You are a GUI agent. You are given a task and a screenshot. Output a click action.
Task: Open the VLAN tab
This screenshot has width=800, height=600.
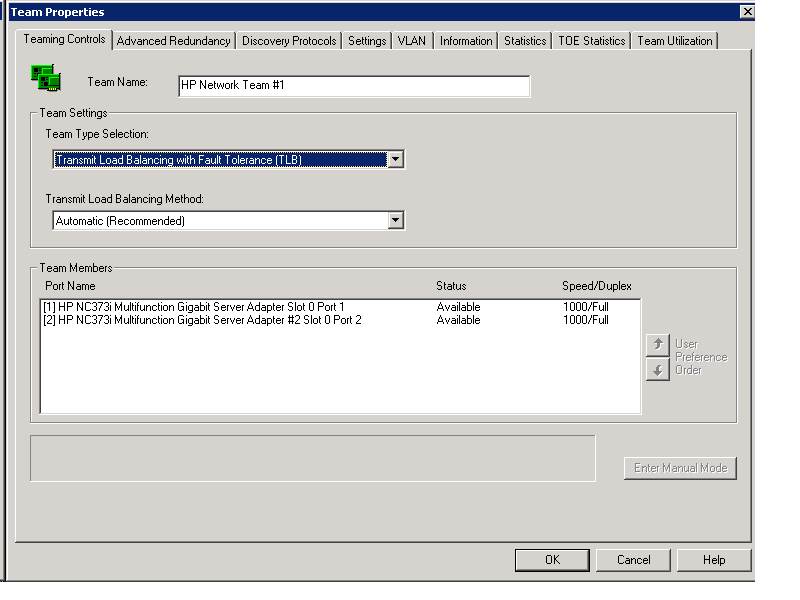[412, 41]
